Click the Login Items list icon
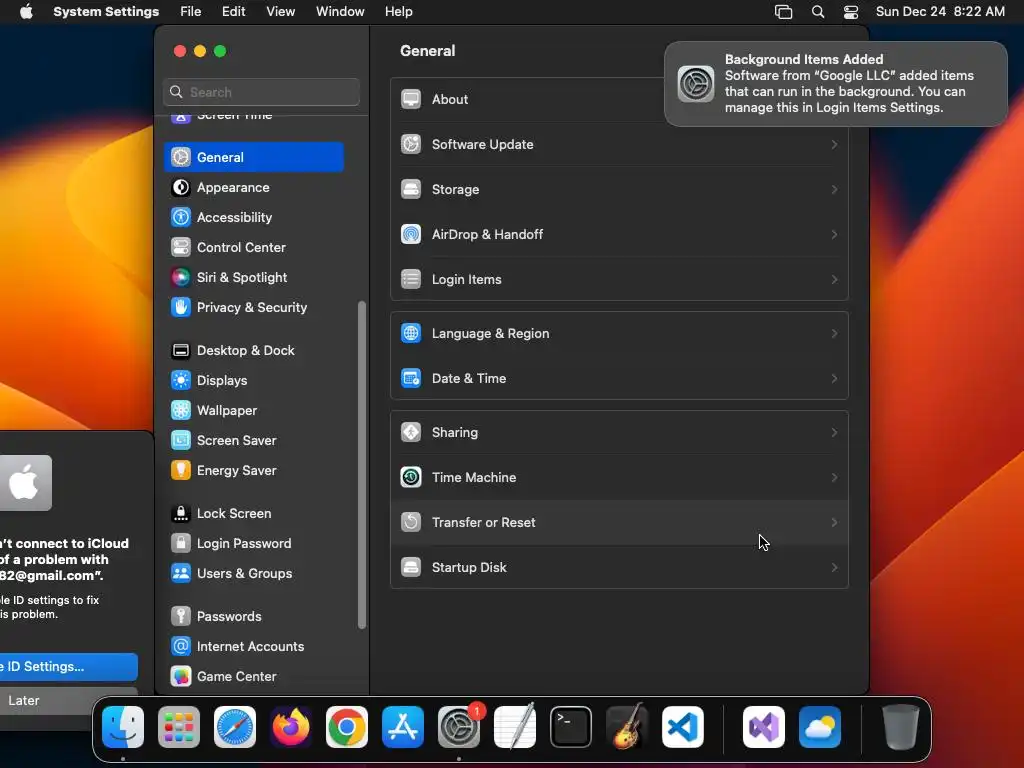1024x768 pixels. click(x=411, y=280)
